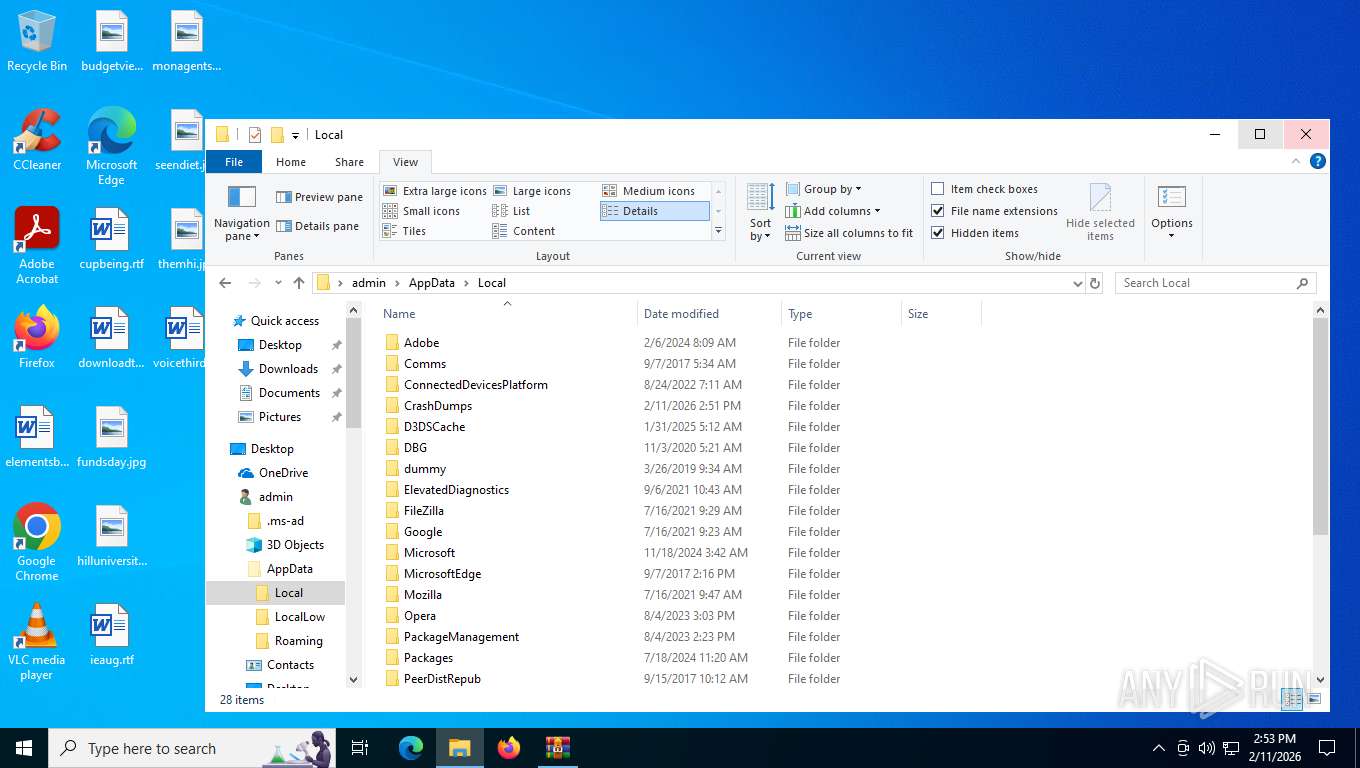1360x768 pixels.
Task: Toggle the Details pane
Action: coord(317,226)
